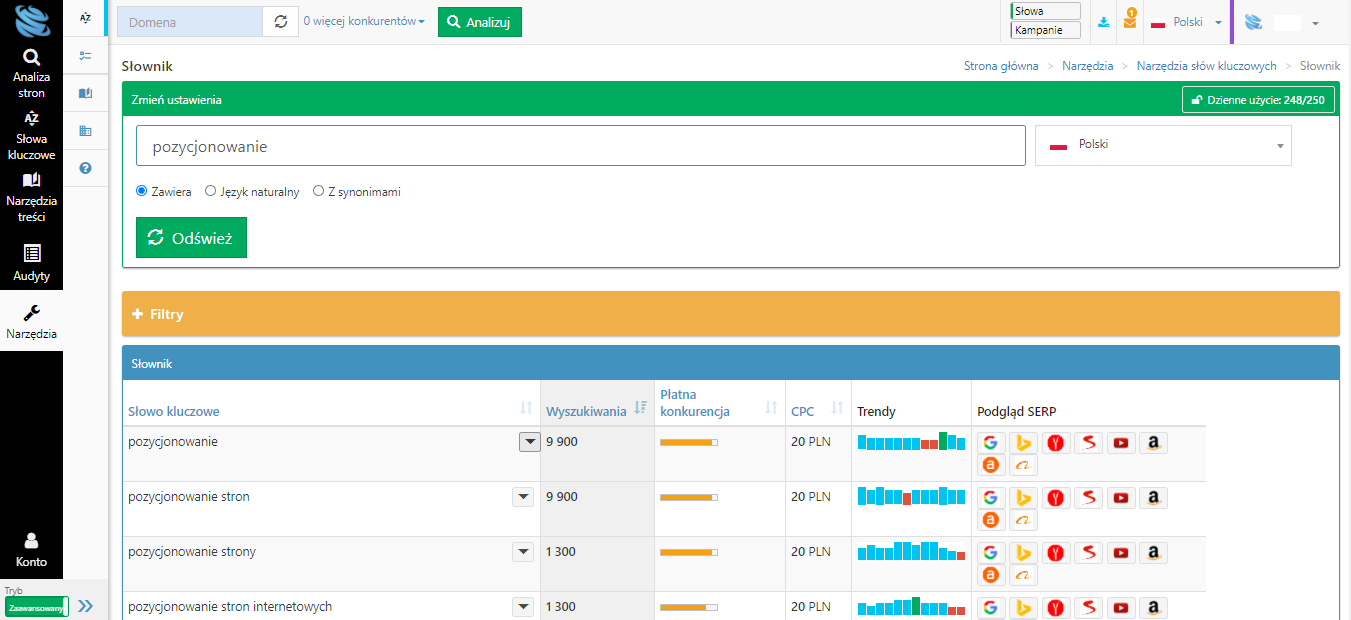Select the 'Język naturalny' radio option
1351x620 pixels.
point(210,191)
